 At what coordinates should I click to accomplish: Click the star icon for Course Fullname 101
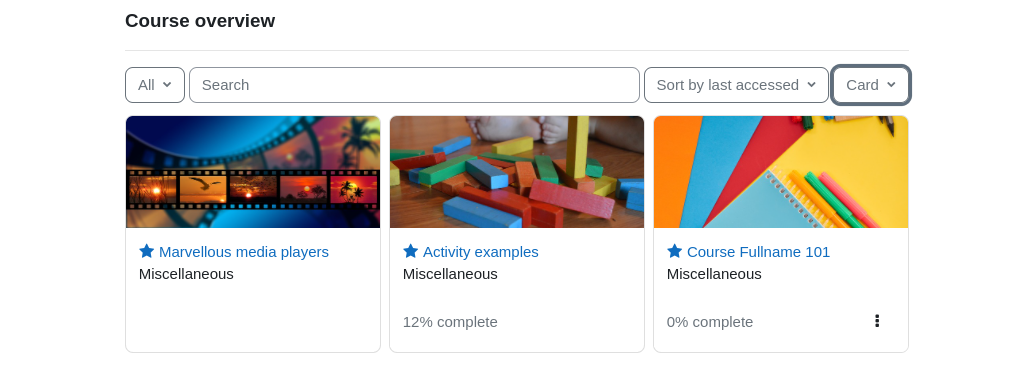coord(675,251)
